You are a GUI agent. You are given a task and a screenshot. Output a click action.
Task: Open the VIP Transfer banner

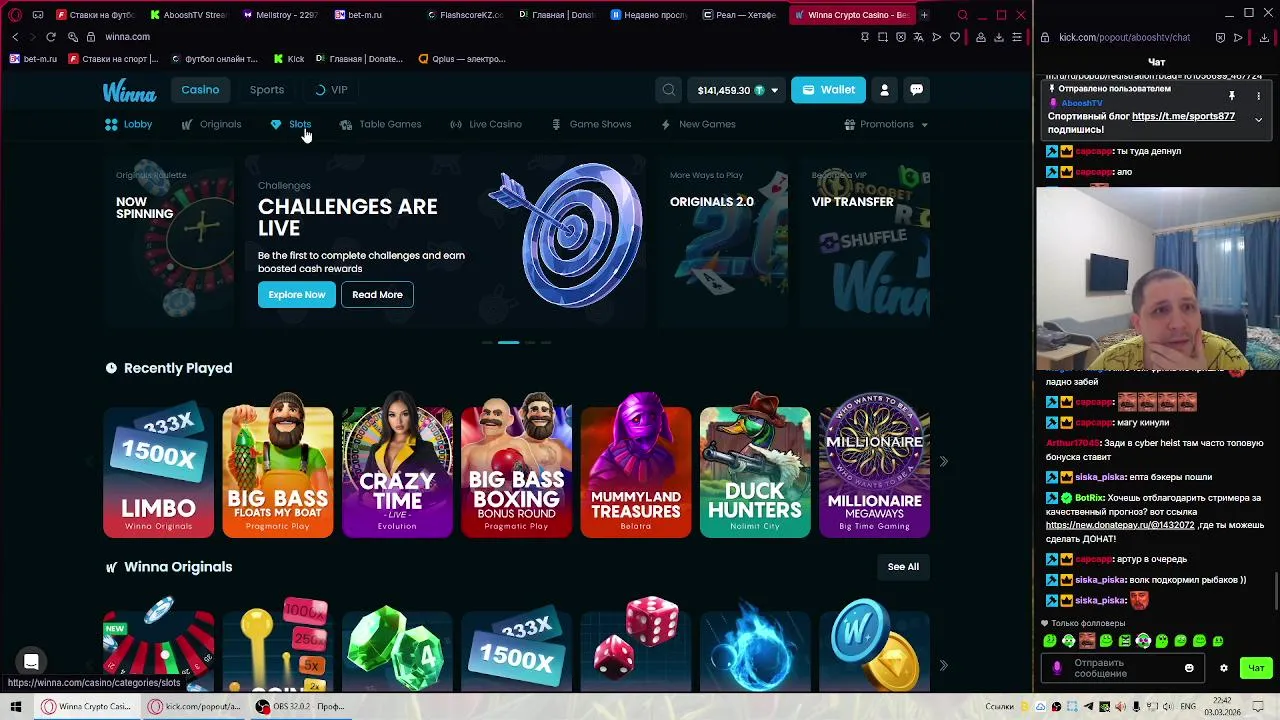(x=866, y=240)
